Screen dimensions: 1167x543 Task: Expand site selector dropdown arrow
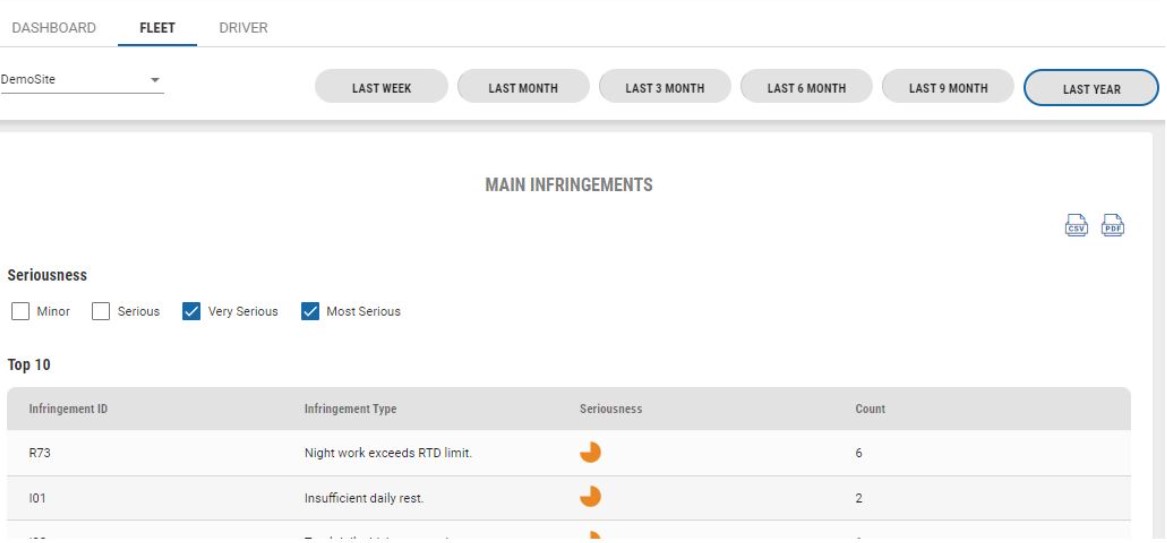click(x=155, y=80)
